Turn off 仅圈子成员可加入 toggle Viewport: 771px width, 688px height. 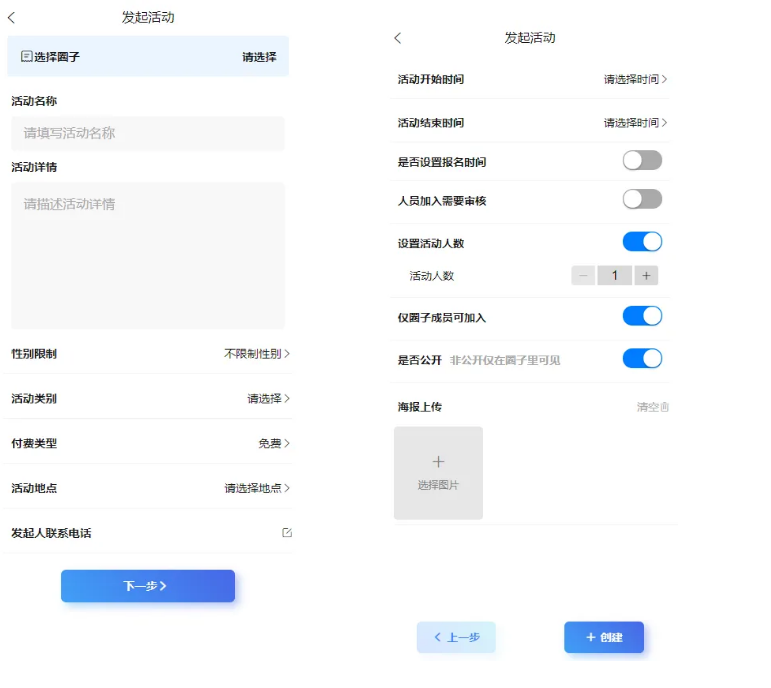click(642, 317)
